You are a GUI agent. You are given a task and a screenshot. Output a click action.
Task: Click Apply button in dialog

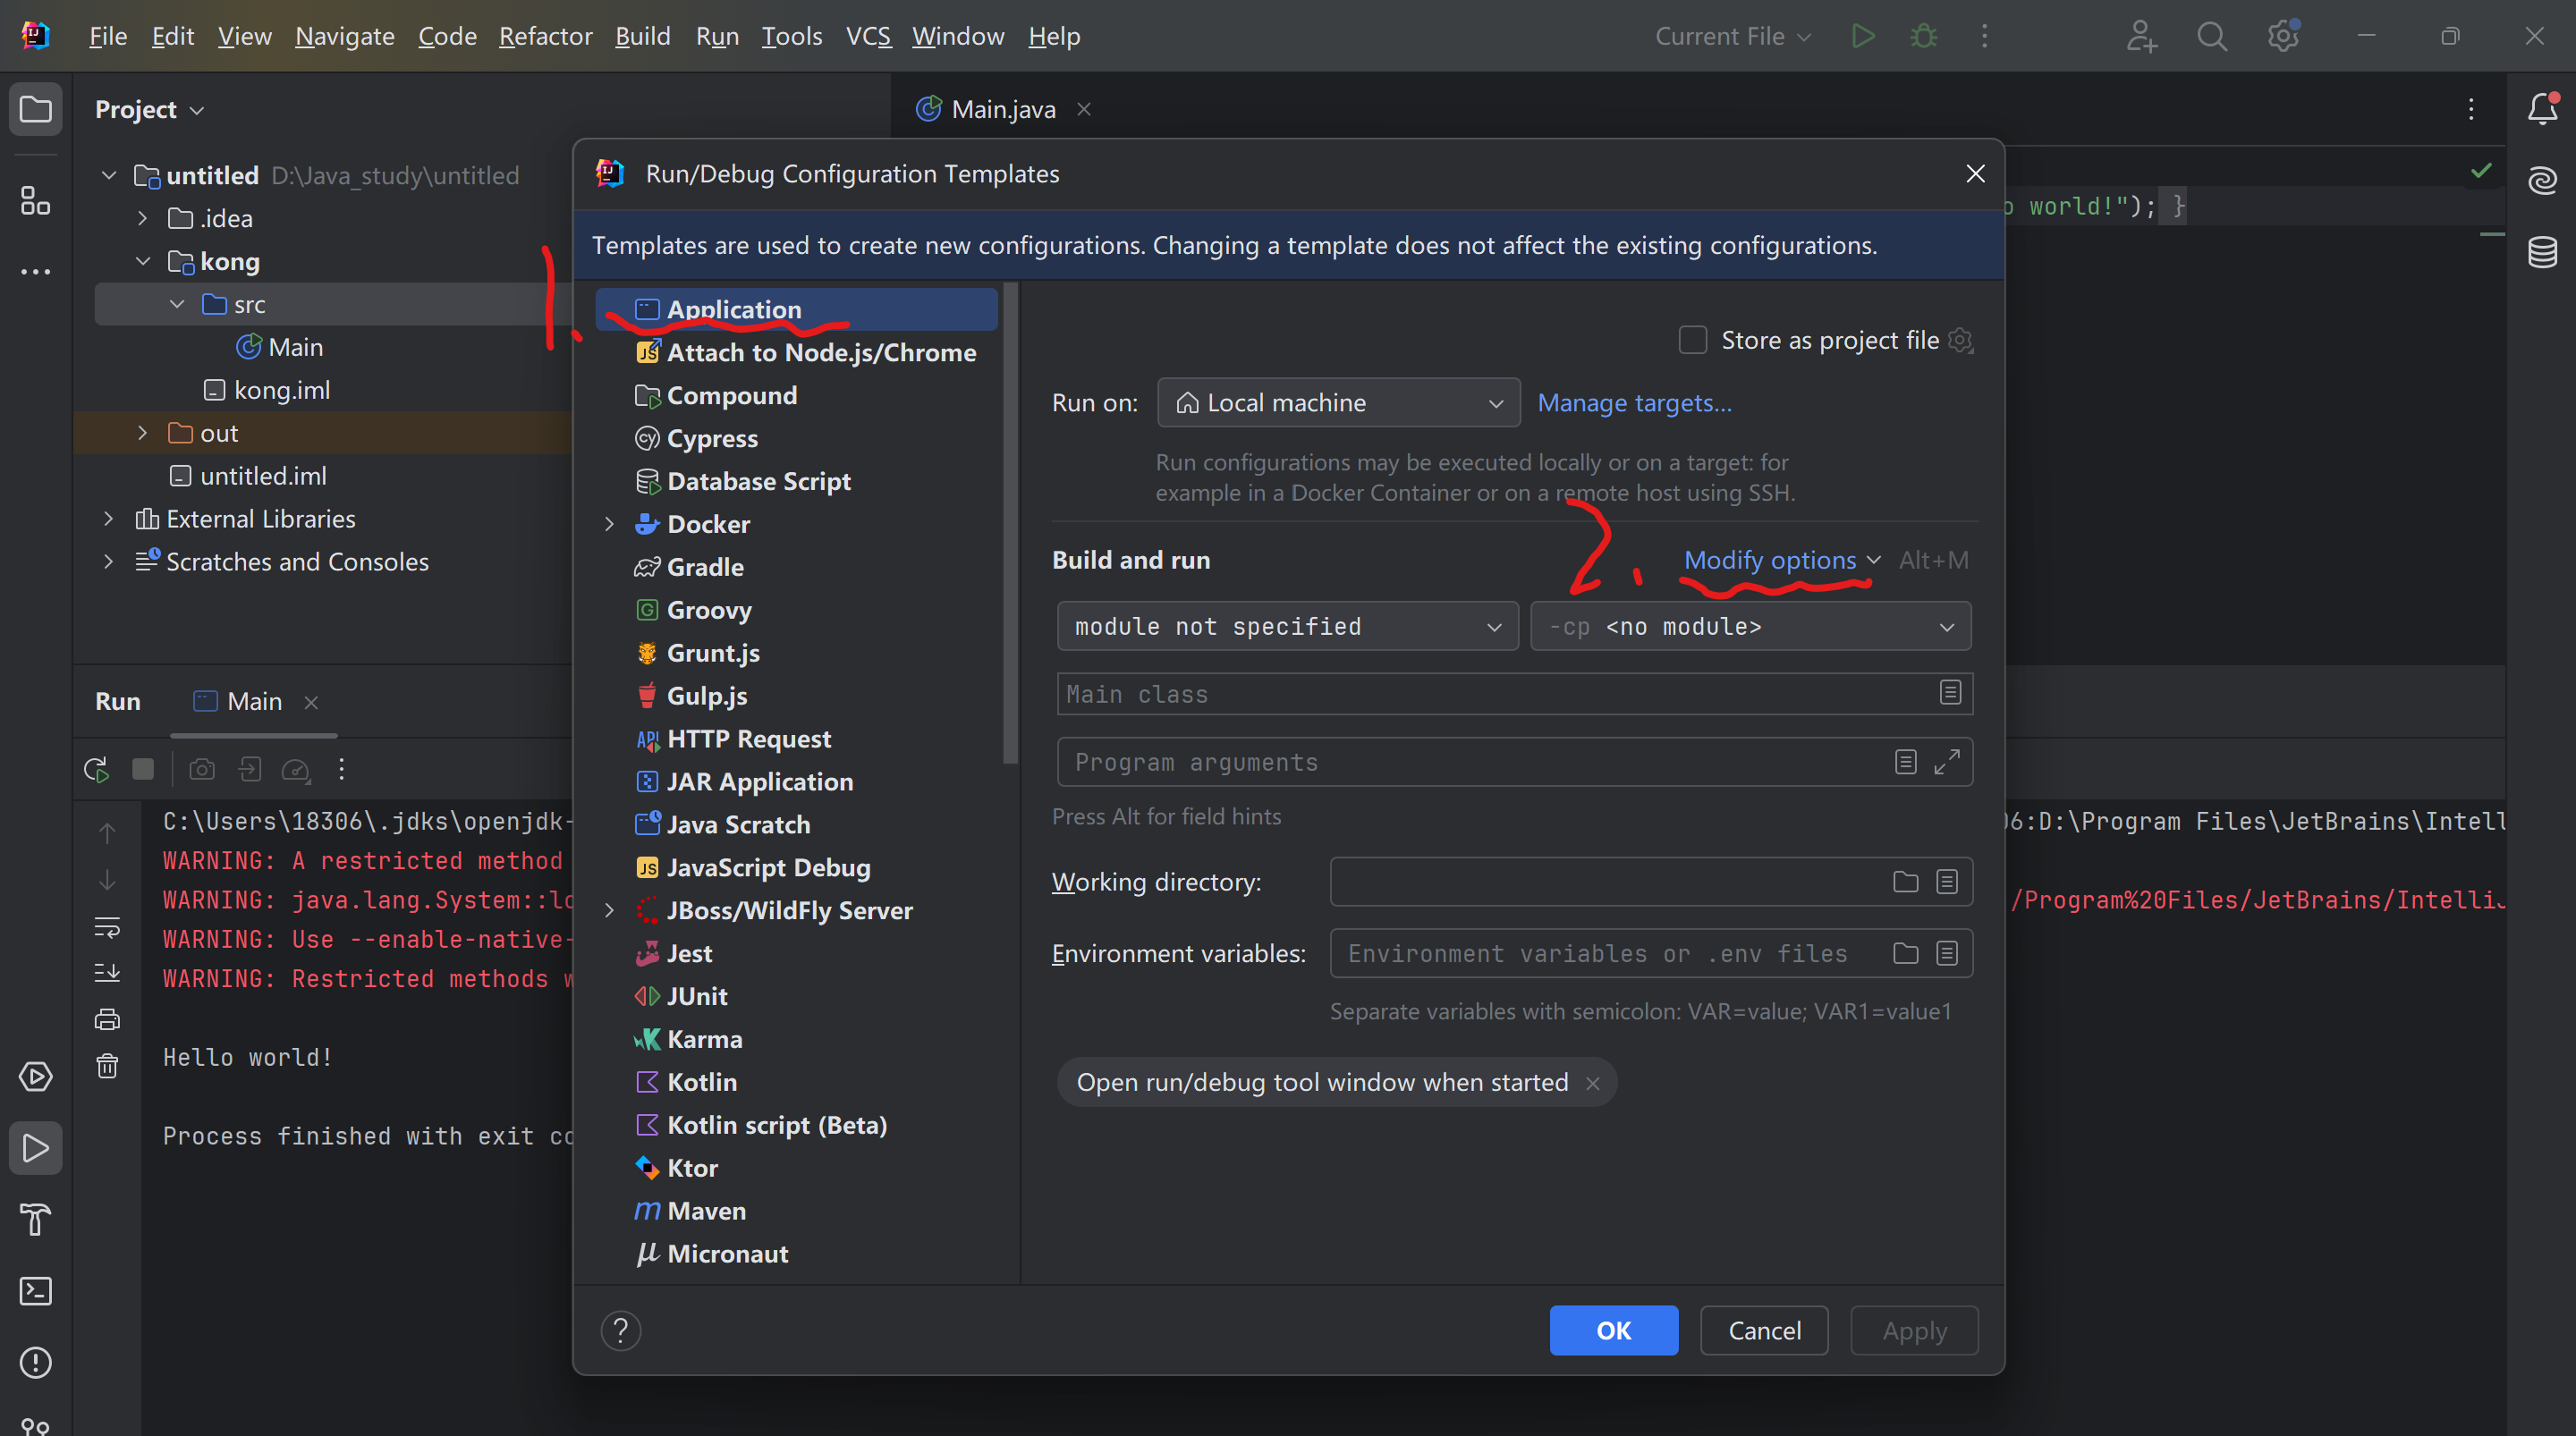[x=1914, y=1330]
